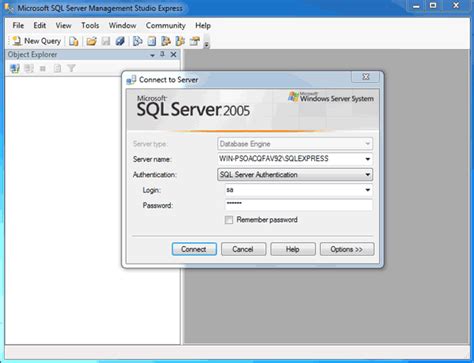Click the Login text field containing sa
474x363 pixels.
click(x=294, y=190)
